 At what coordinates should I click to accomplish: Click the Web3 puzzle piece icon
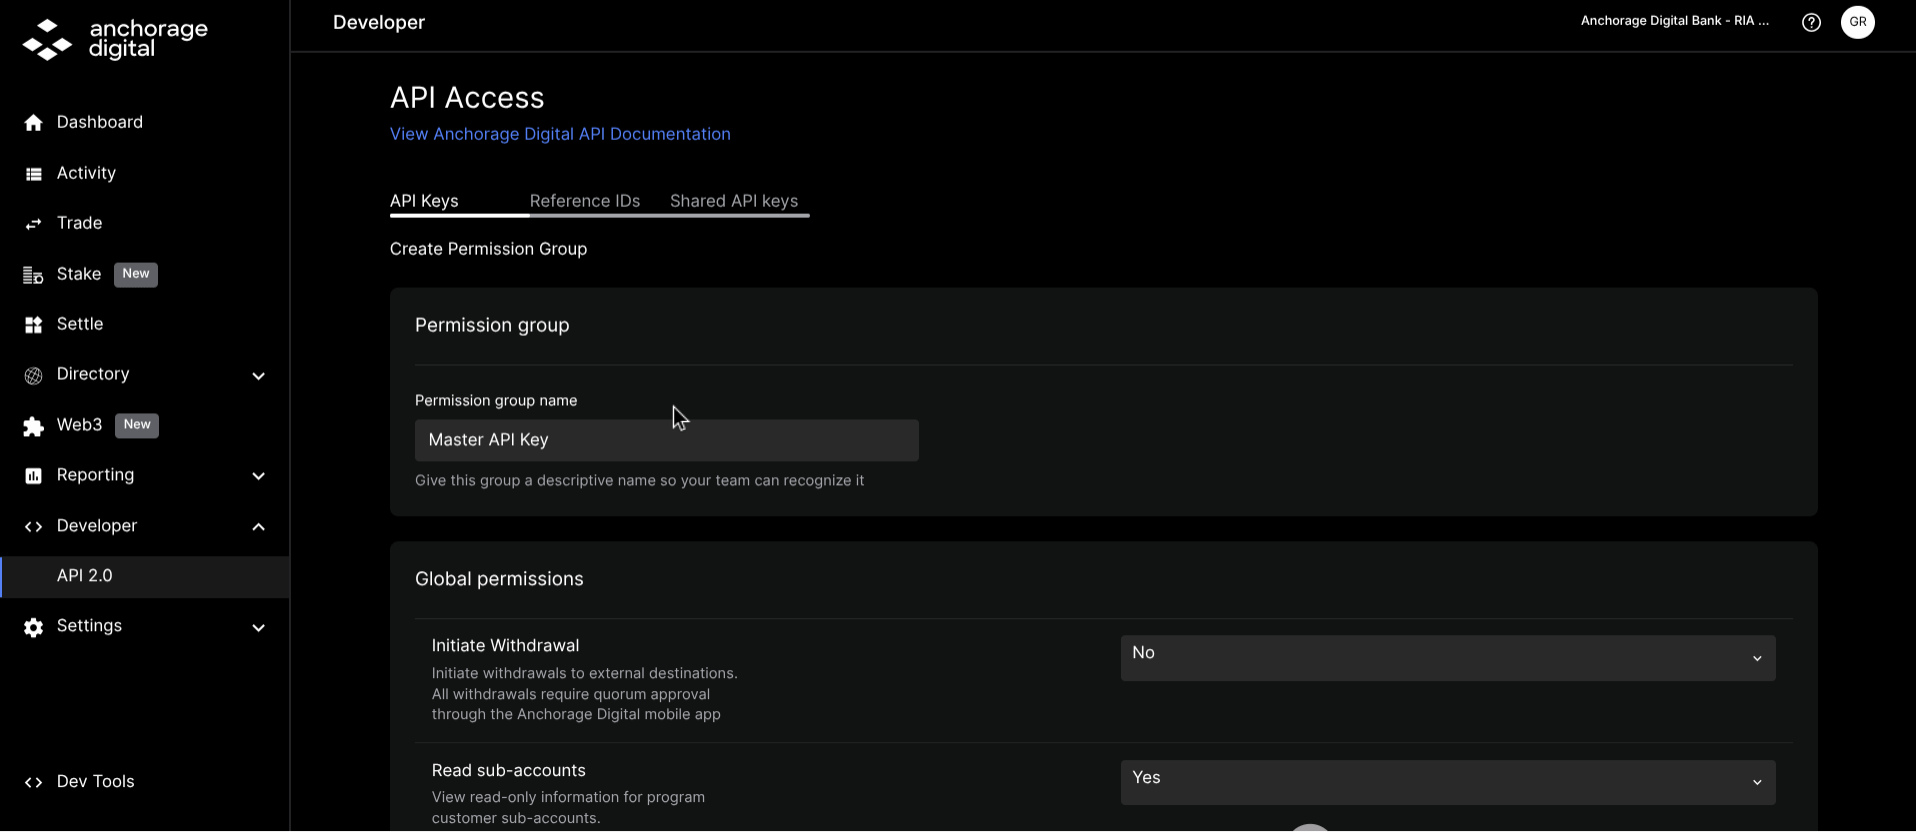33,426
